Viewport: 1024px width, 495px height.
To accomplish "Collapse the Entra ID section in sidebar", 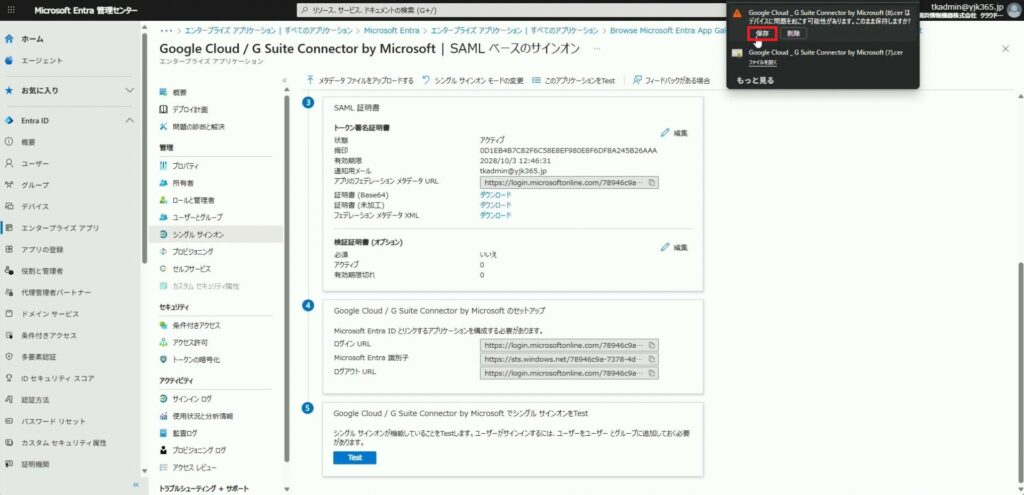I will click(129, 120).
